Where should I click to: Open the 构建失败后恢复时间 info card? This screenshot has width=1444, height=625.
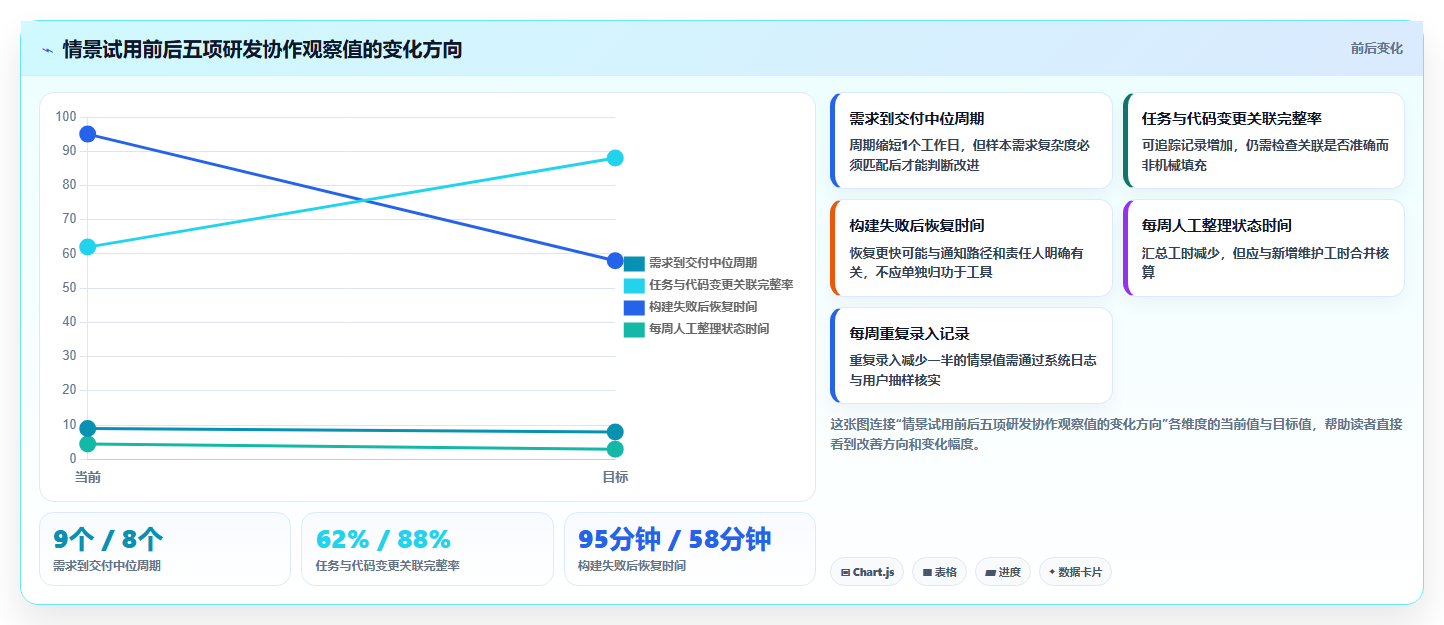click(x=971, y=248)
